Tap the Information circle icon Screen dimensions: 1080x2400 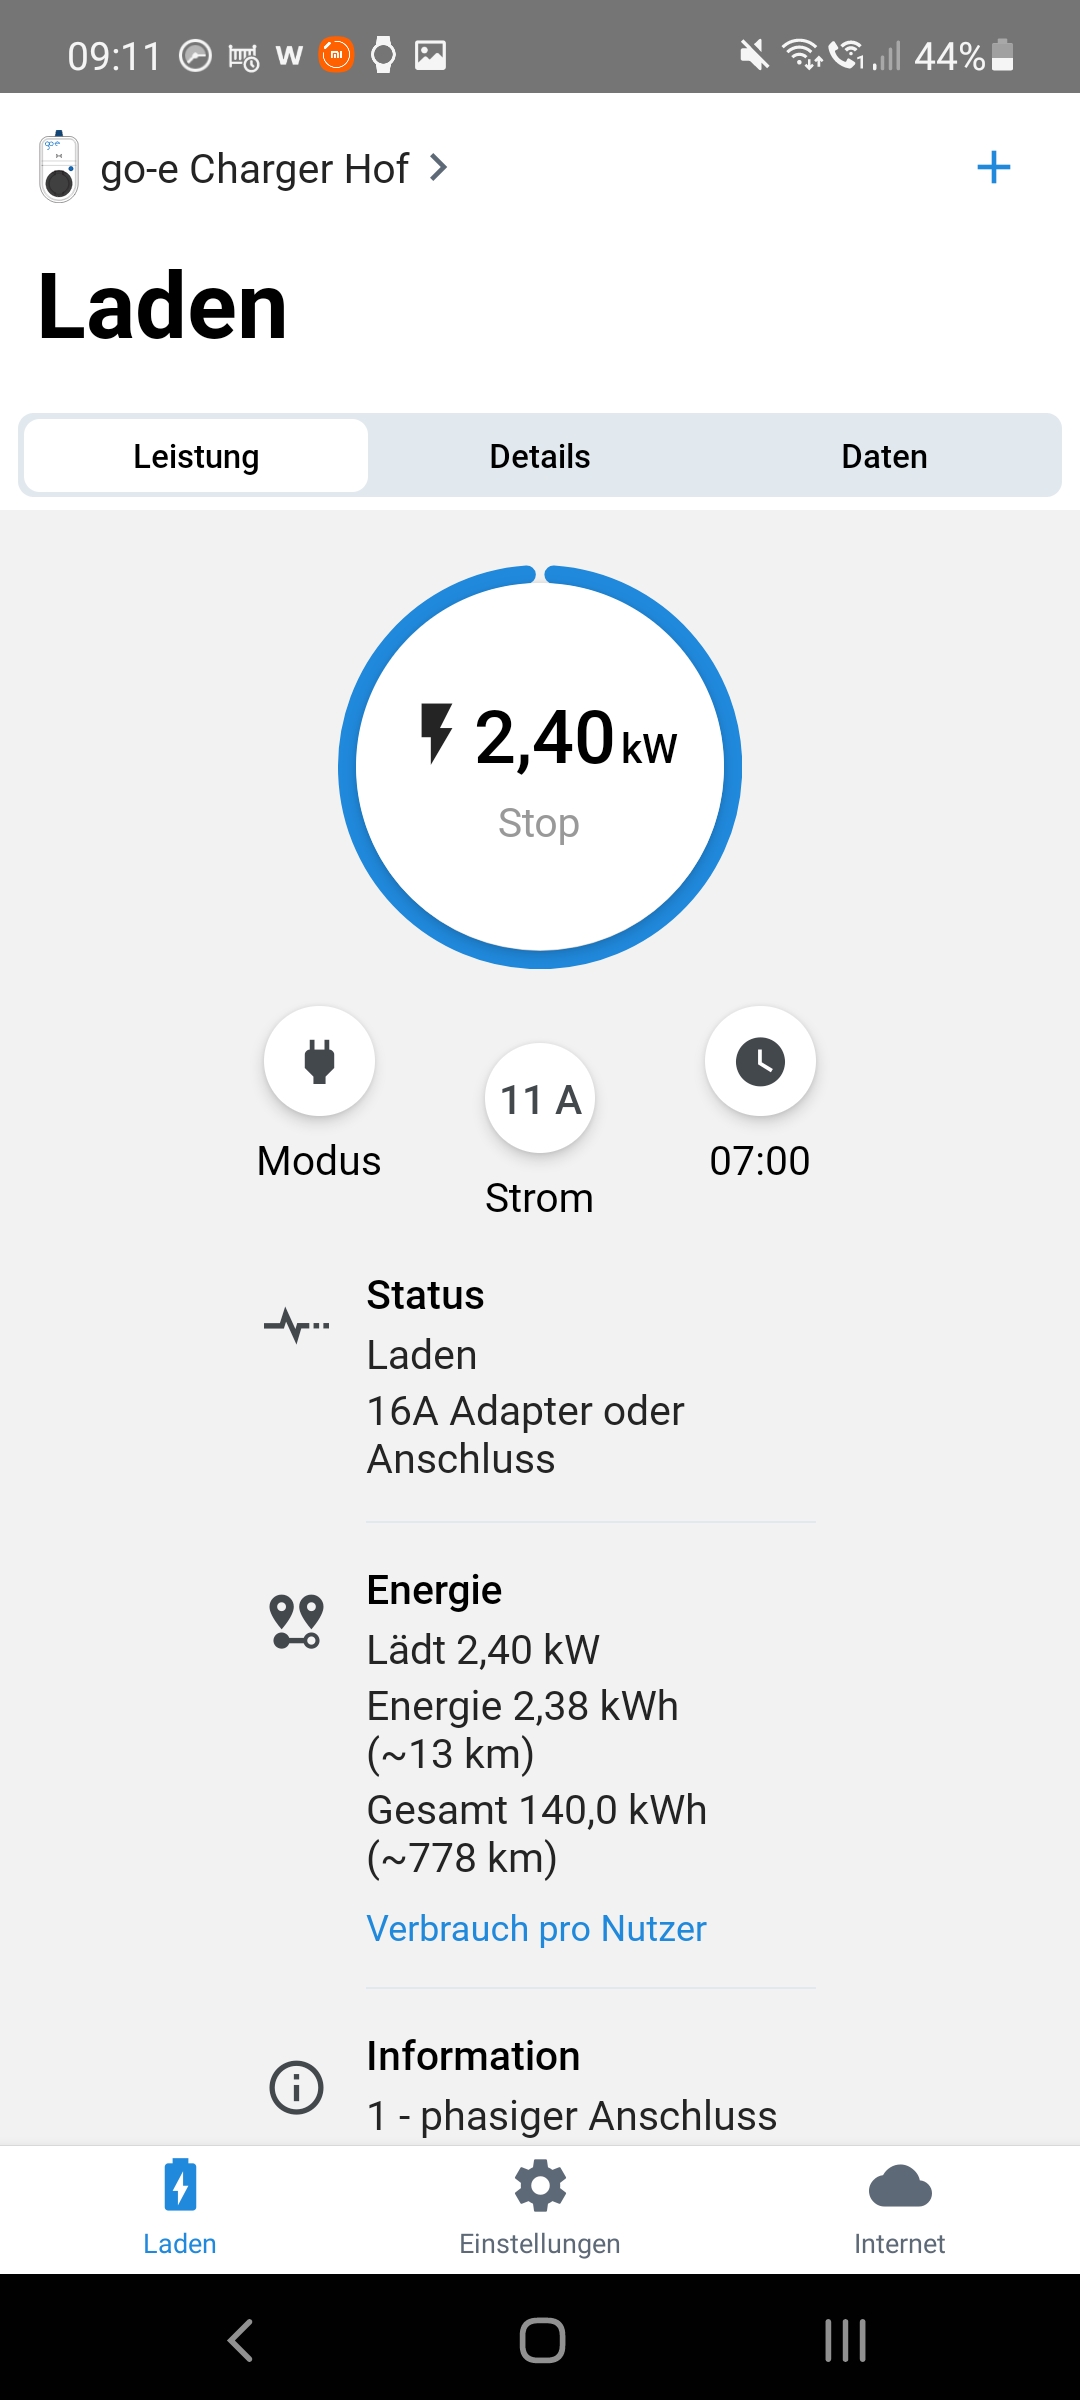pyautogui.click(x=296, y=2087)
